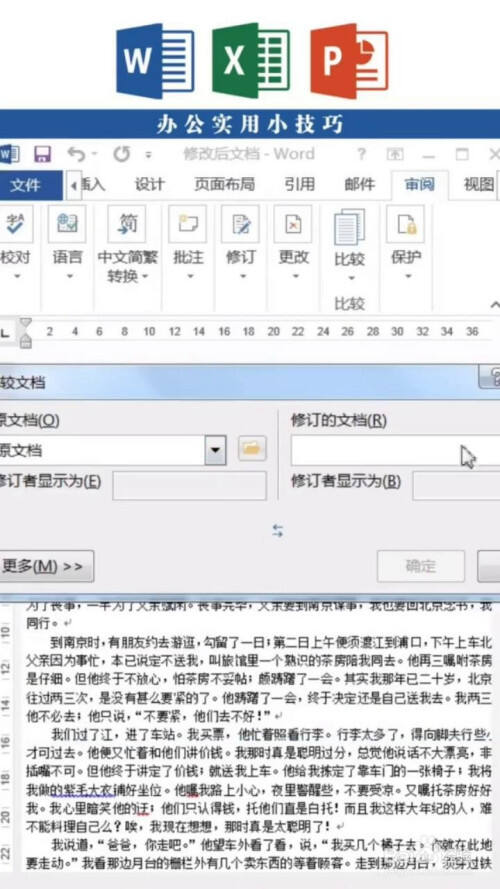500x889 pixels.
Task: Expand the 比较 button dropdown arrow
Action: (351, 278)
